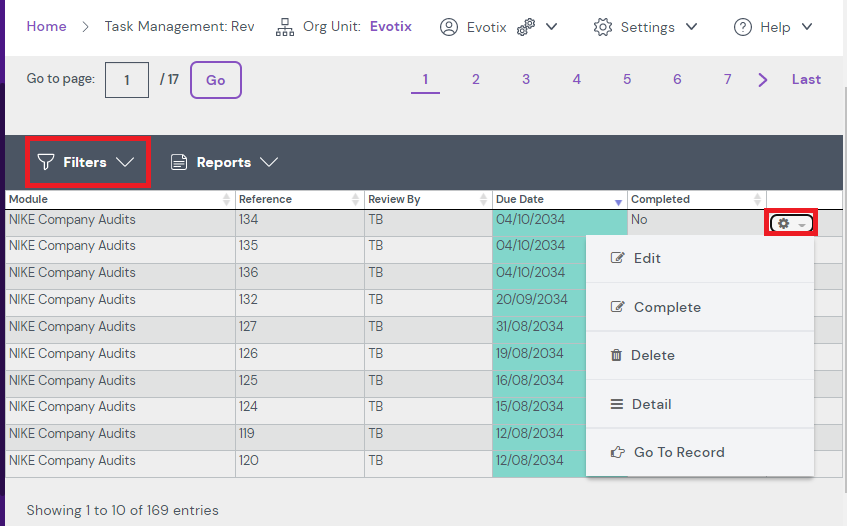The height and width of the screenshot is (526, 847).
Task: Navigate to the Home breadcrumb link
Action: [46, 26]
